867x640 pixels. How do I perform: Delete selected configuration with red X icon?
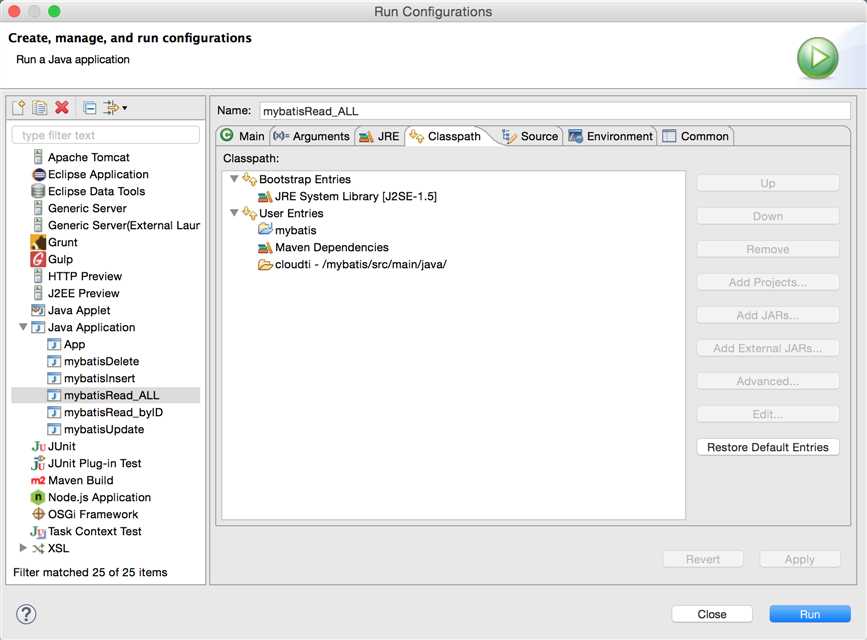click(62, 107)
